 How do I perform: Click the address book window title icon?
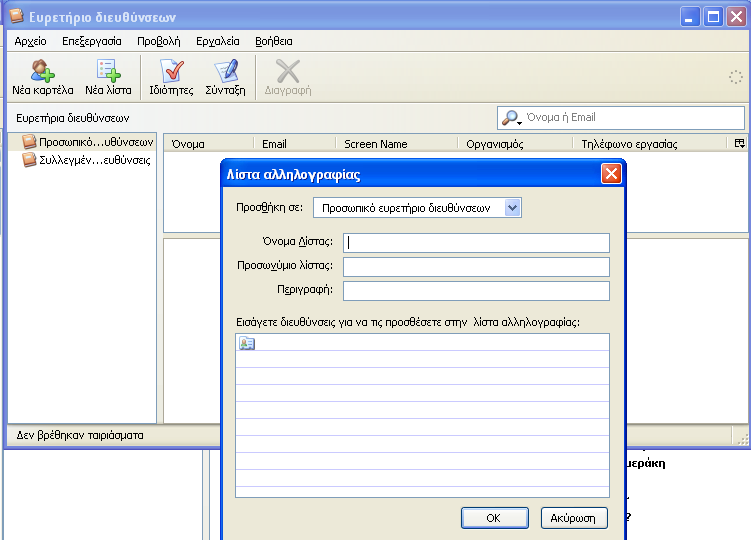17,16
